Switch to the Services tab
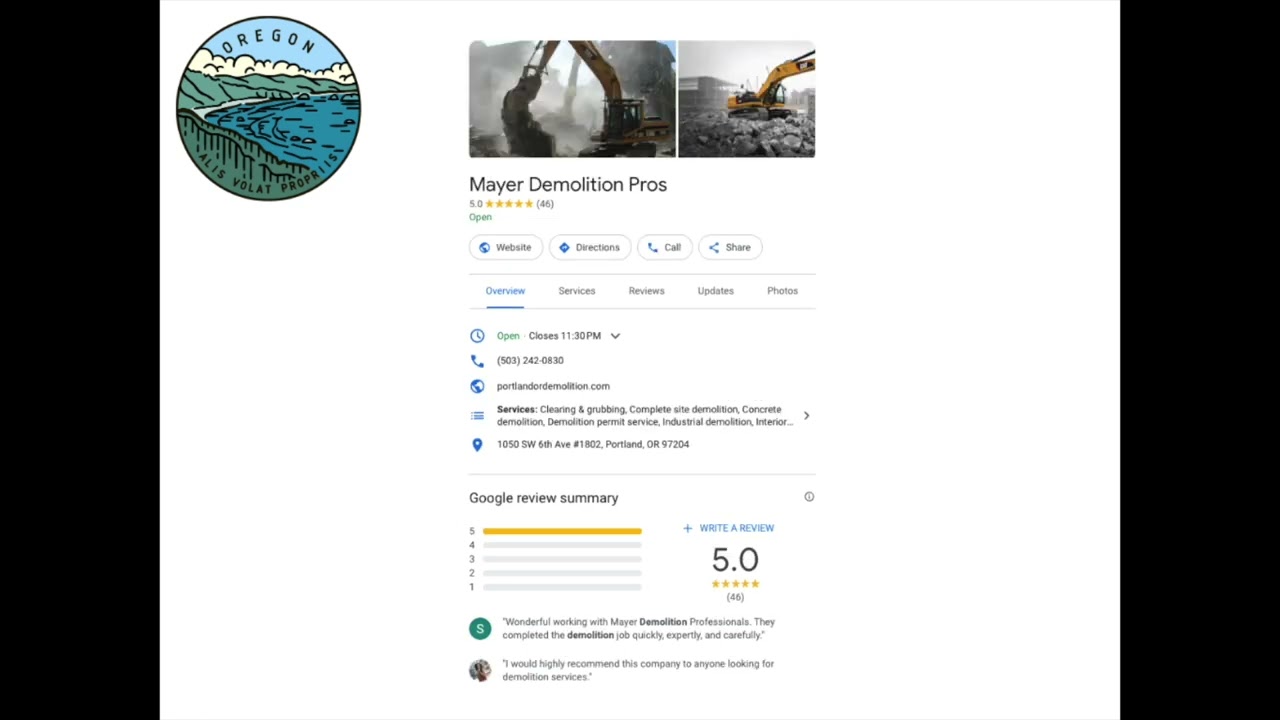The height and width of the screenshot is (720, 1280). click(577, 291)
